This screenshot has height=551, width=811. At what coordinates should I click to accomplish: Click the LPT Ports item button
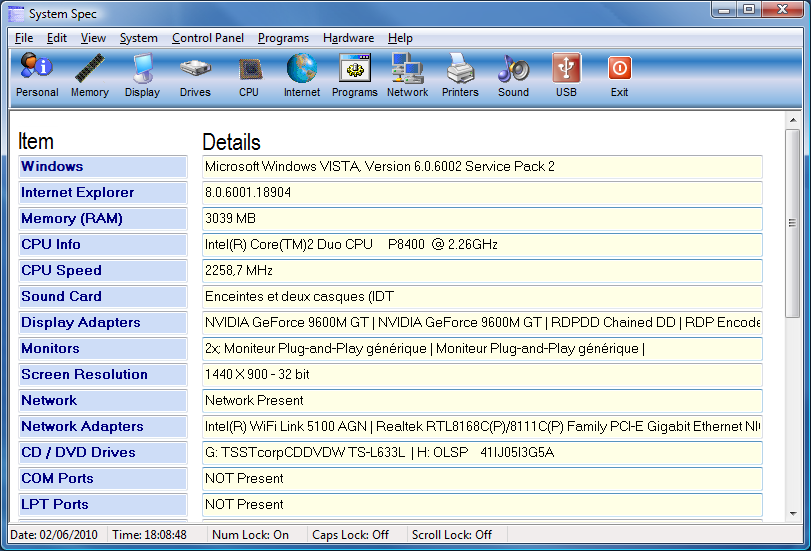point(103,504)
